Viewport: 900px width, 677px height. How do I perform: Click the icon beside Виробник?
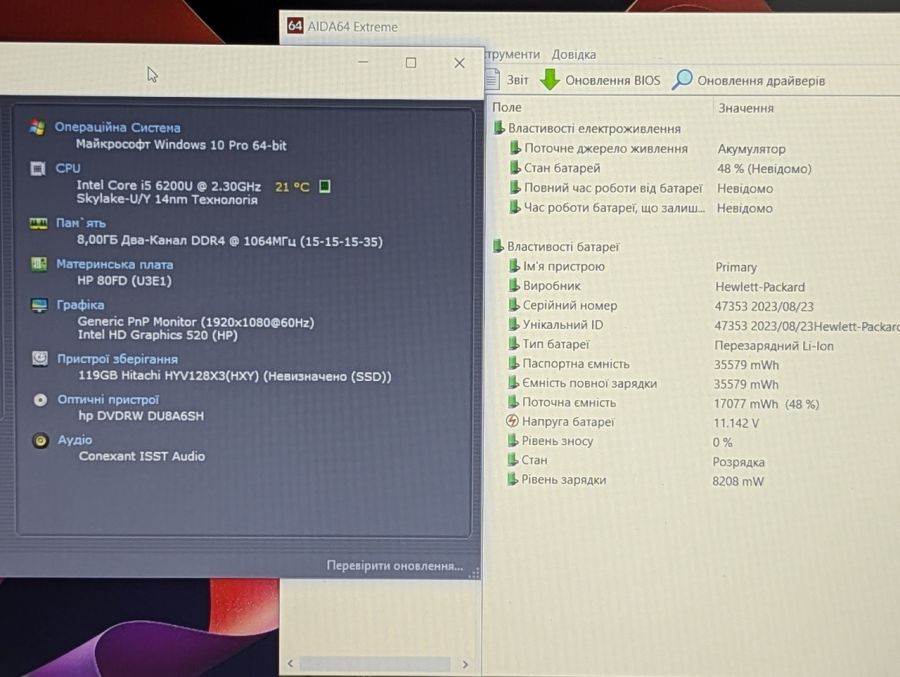coord(514,285)
